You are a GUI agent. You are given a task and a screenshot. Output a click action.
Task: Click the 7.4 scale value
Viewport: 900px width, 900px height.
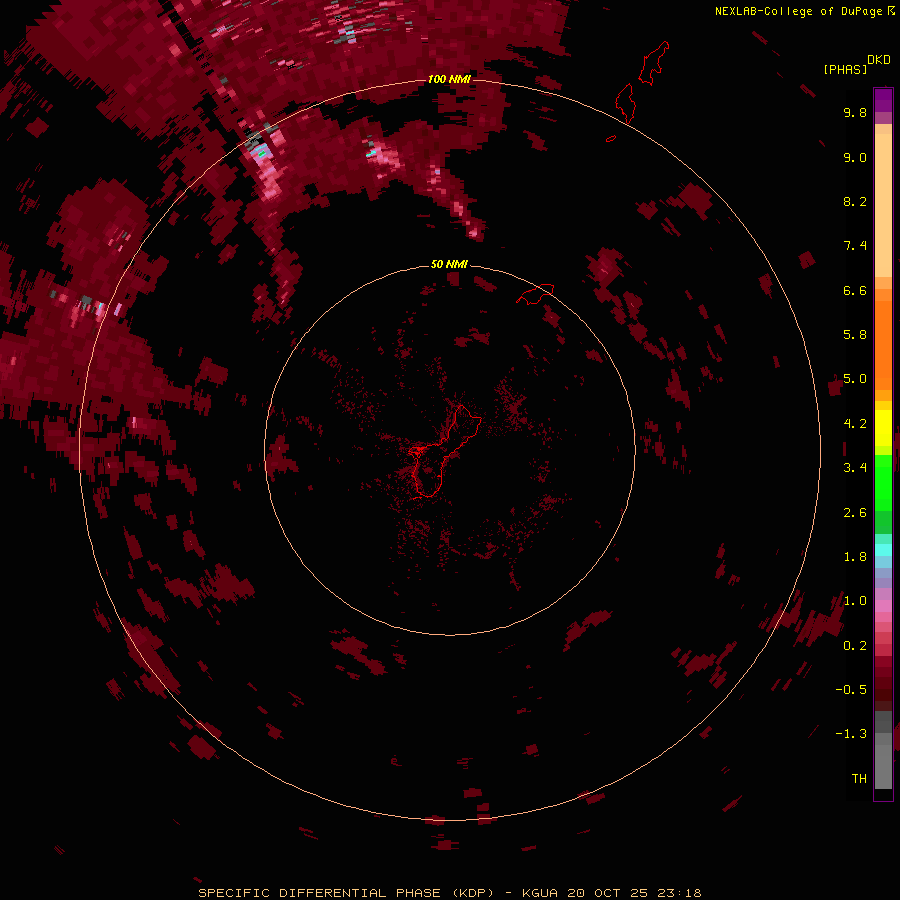[855, 246]
